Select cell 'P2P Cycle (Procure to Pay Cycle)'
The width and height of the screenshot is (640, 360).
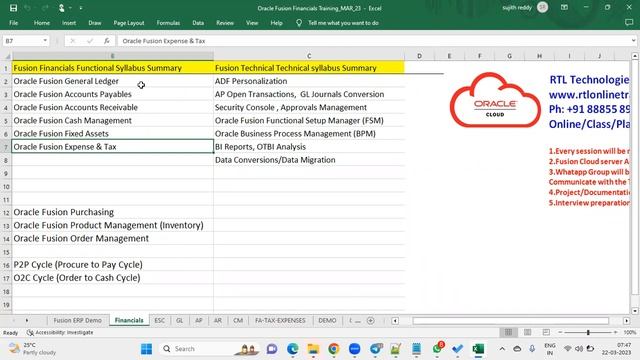(113, 264)
